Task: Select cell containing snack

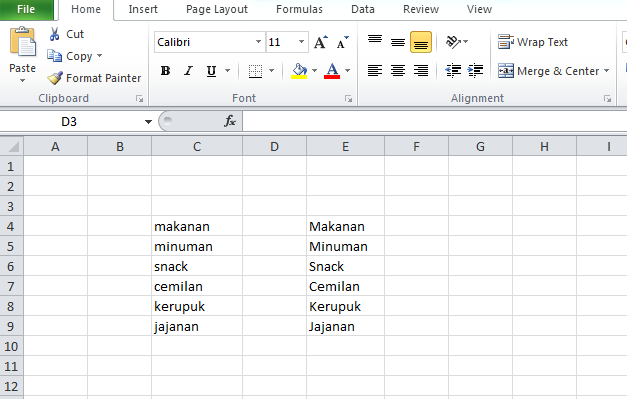Action: coord(197,266)
